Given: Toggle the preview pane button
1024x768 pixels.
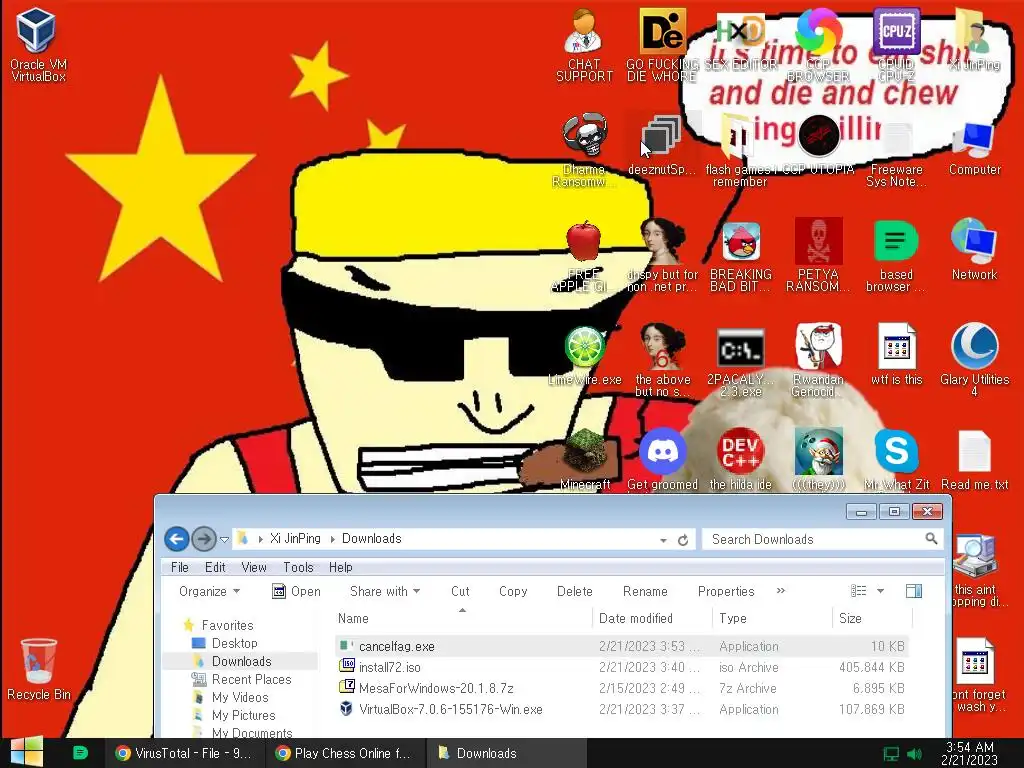Looking at the screenshot, I should pyautogui.click(x=914, y=591).
